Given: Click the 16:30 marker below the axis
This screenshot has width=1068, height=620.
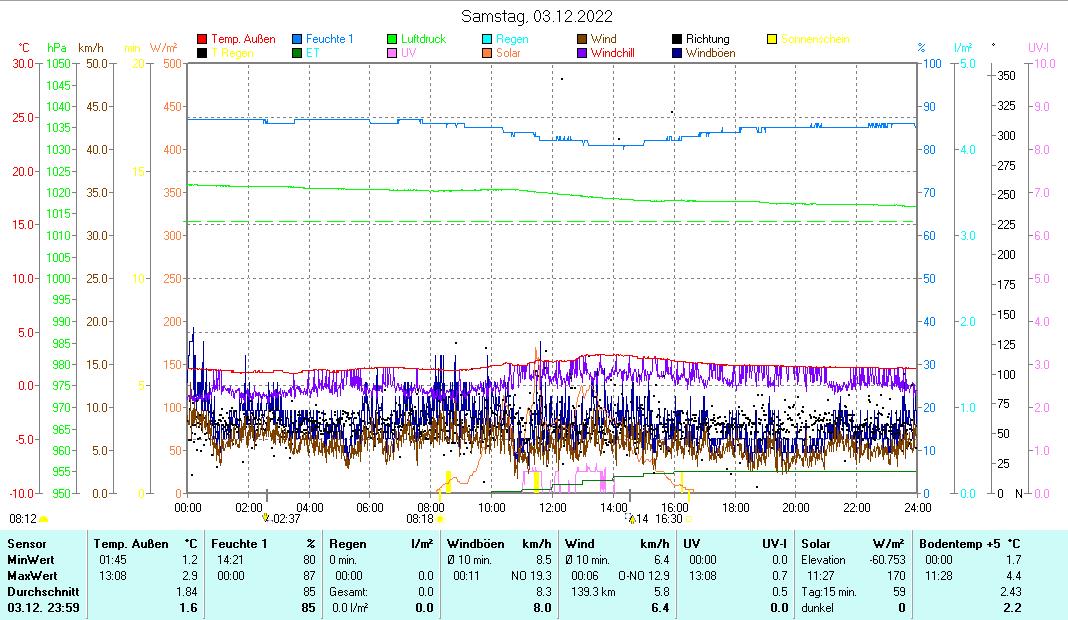Looking at the screenshot, I should pos(668,519).
